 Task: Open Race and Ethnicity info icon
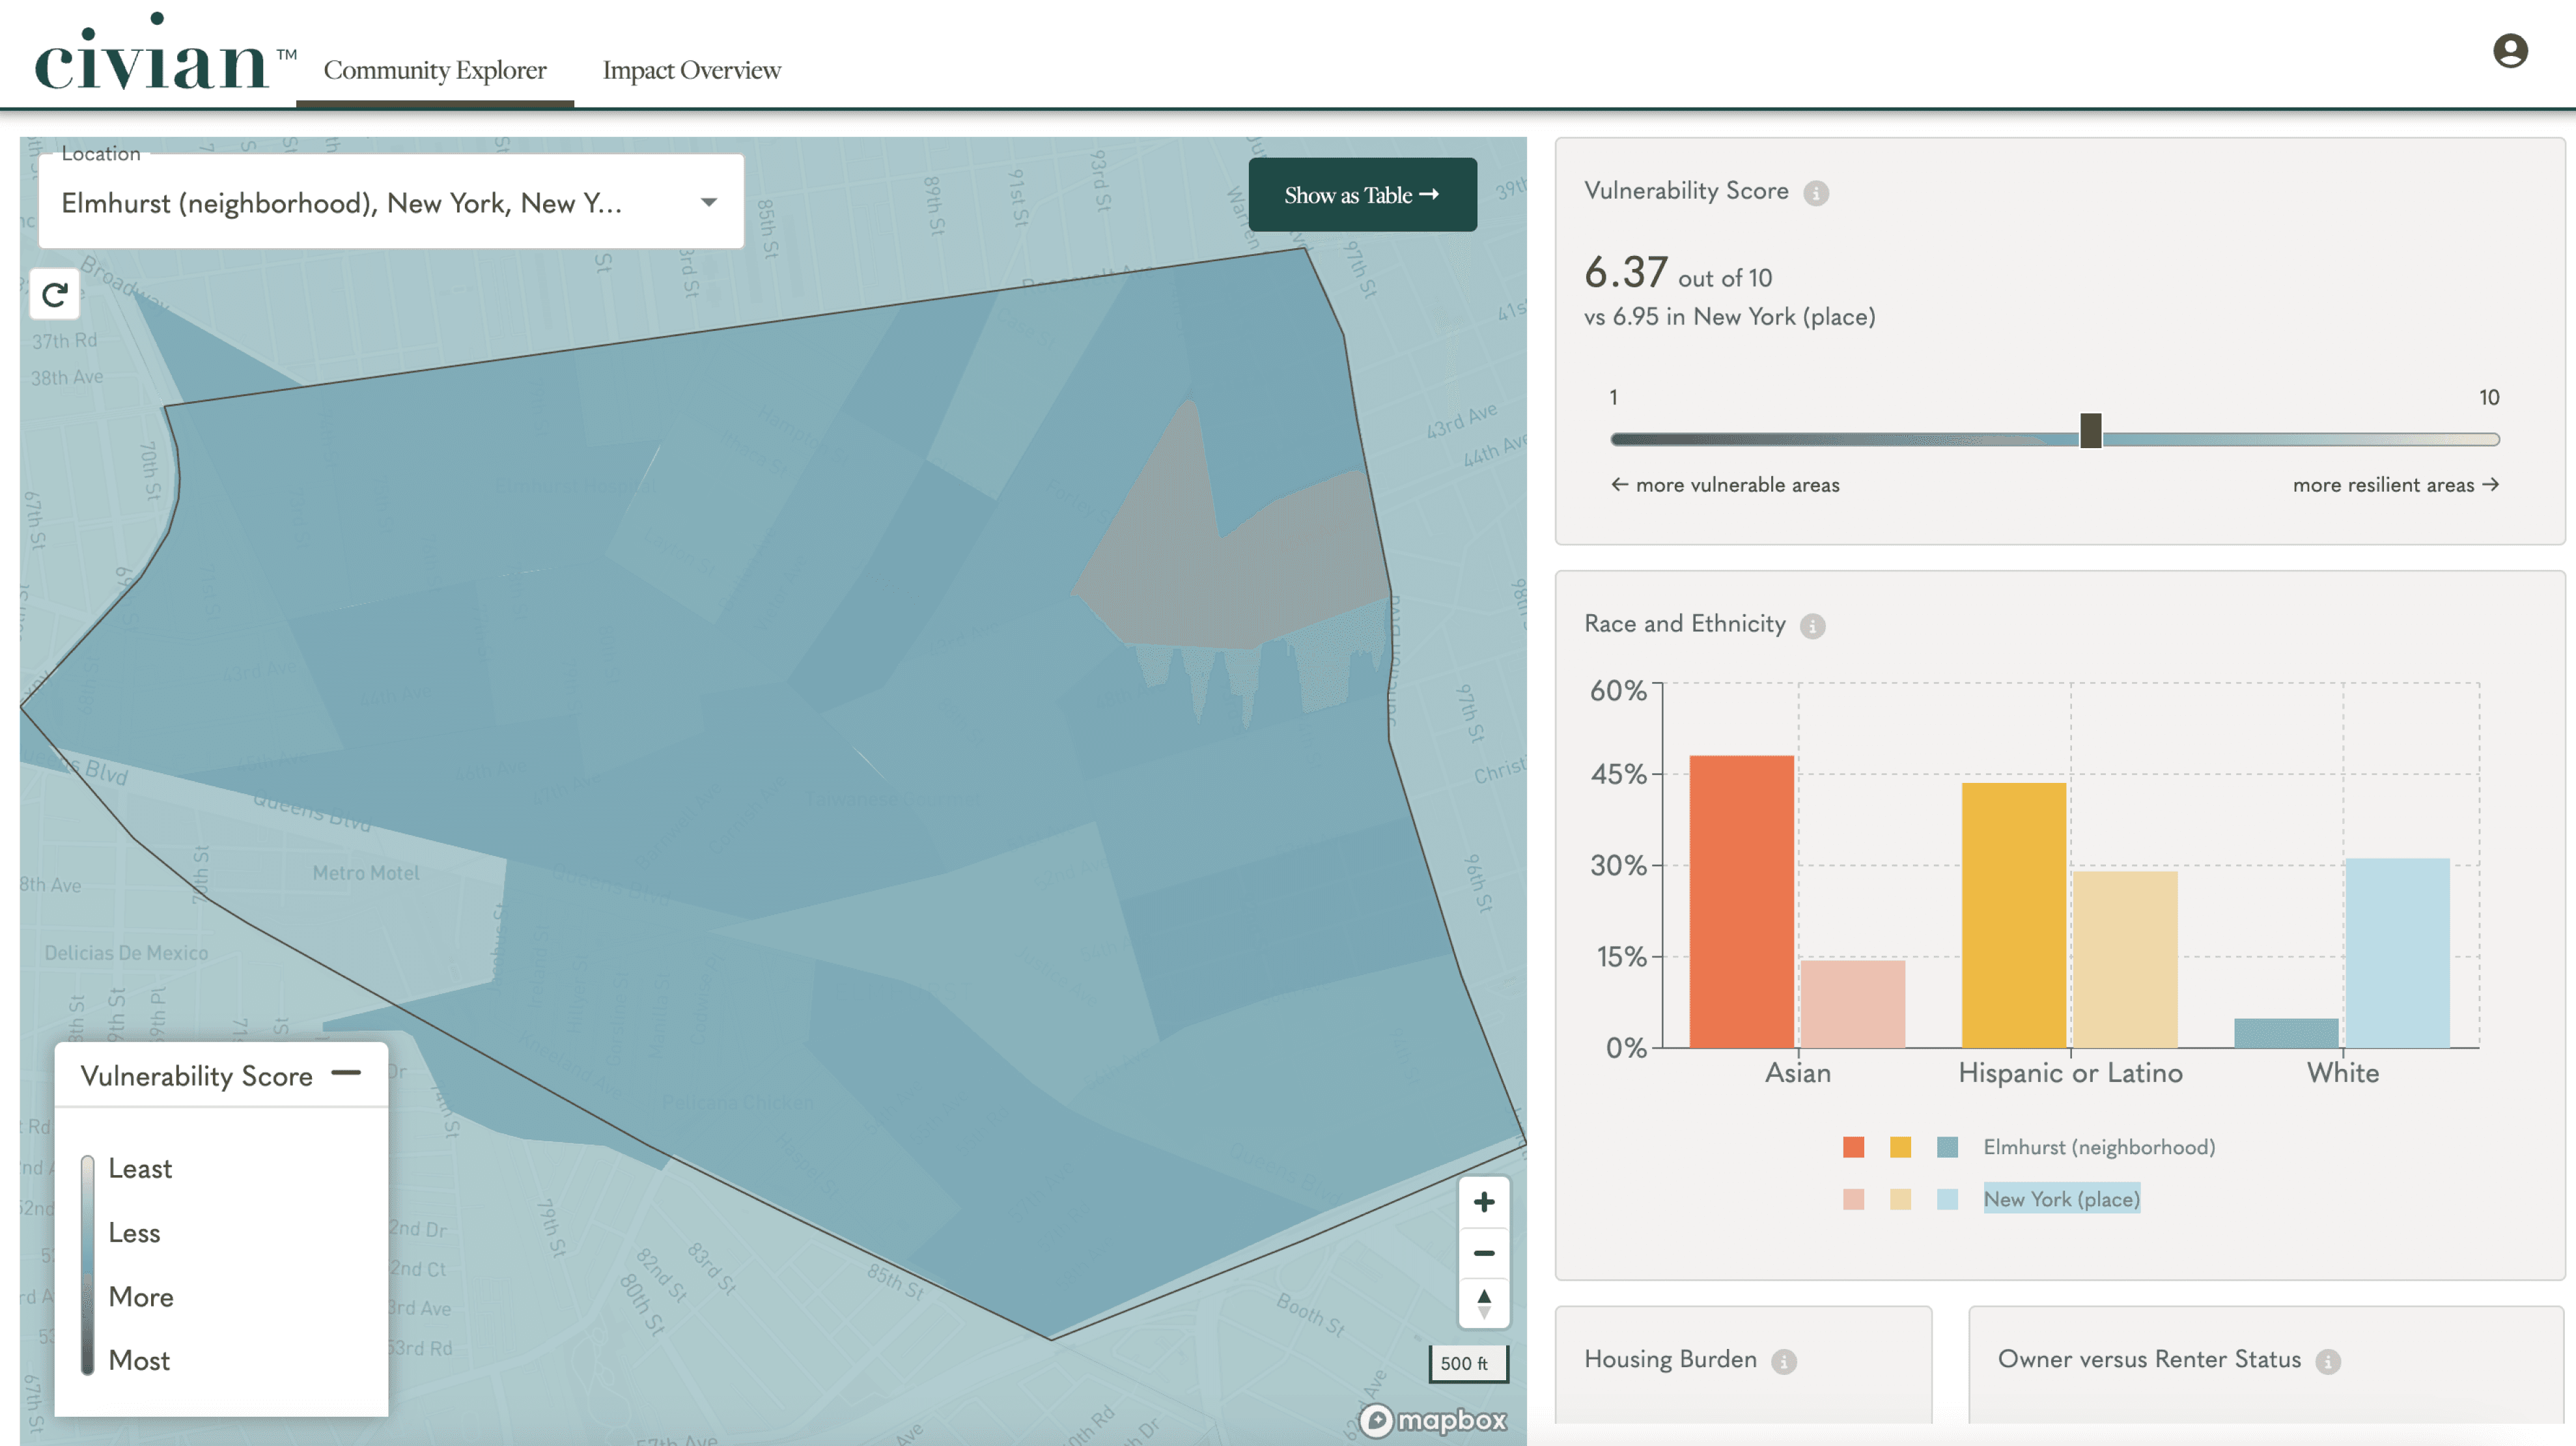pyautogui.click(x=1812, y=626)
